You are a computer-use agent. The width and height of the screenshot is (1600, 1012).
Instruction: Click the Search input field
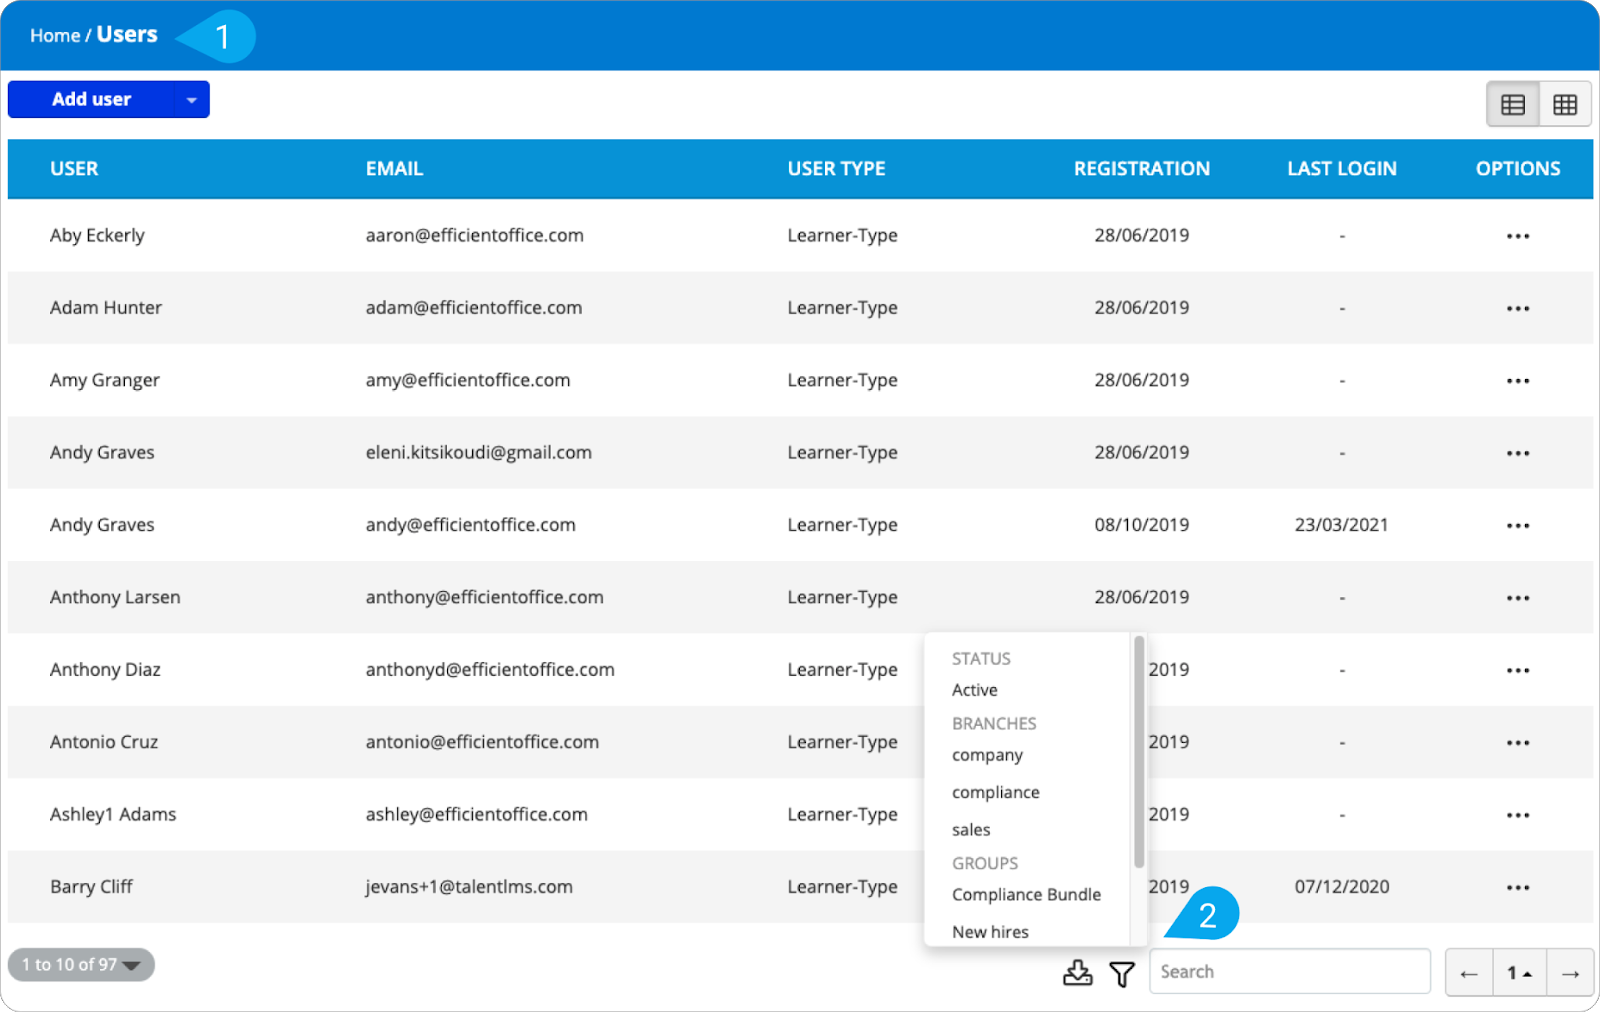click(1289, 972)
